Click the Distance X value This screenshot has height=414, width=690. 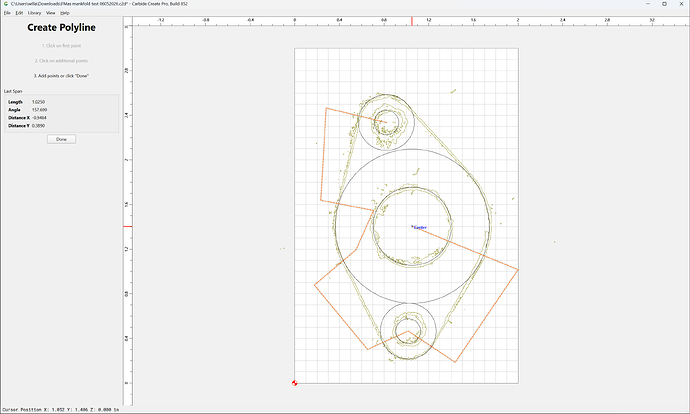[39, 117]
